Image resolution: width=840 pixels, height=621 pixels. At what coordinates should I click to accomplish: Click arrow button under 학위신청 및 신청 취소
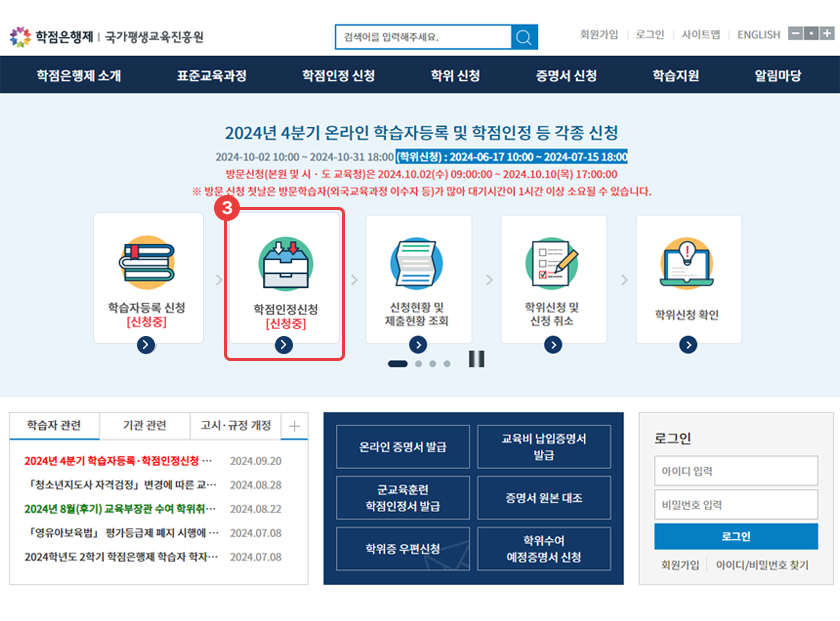(553, 345)
